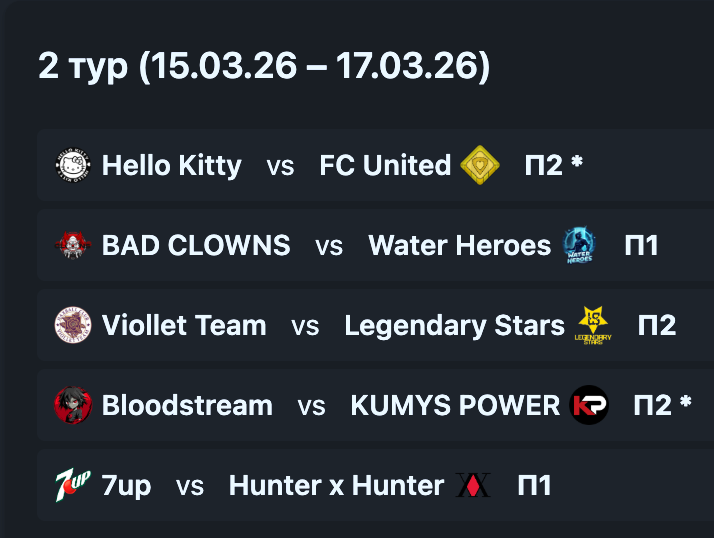714x538 pixels.
Task: Select the Legendary Stars team name
Action: point(454,325)
